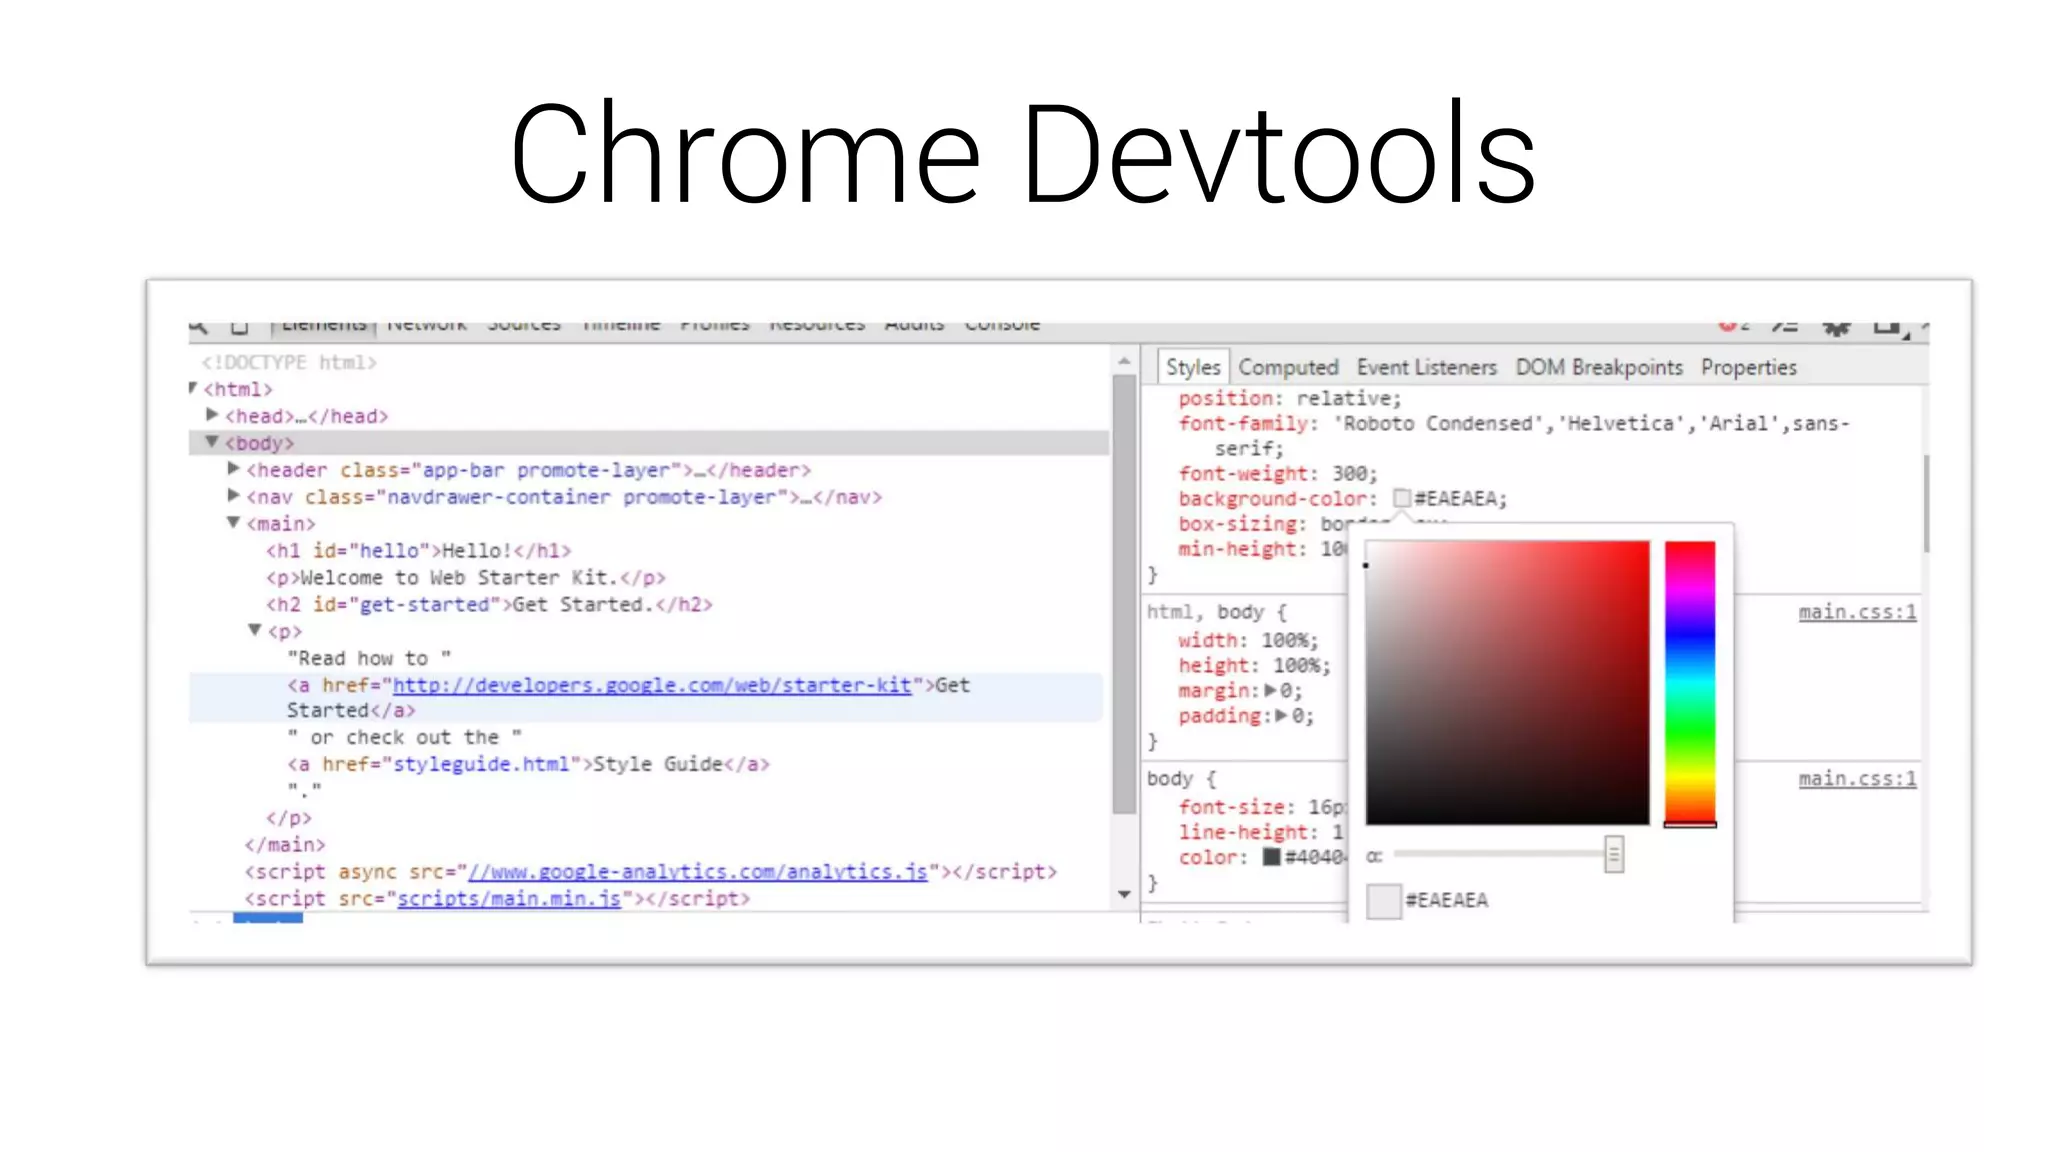Screen dimensions: 2048x1152
Task: Select the 'Welcome to Web Starter Kit.' paragraph
Action: [x=466, y=578]
